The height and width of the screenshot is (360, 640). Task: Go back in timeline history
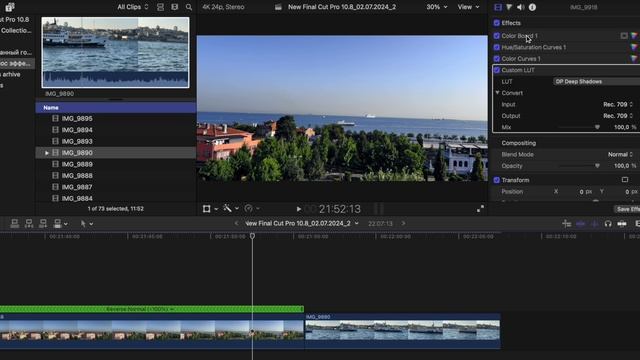(236, 223)
